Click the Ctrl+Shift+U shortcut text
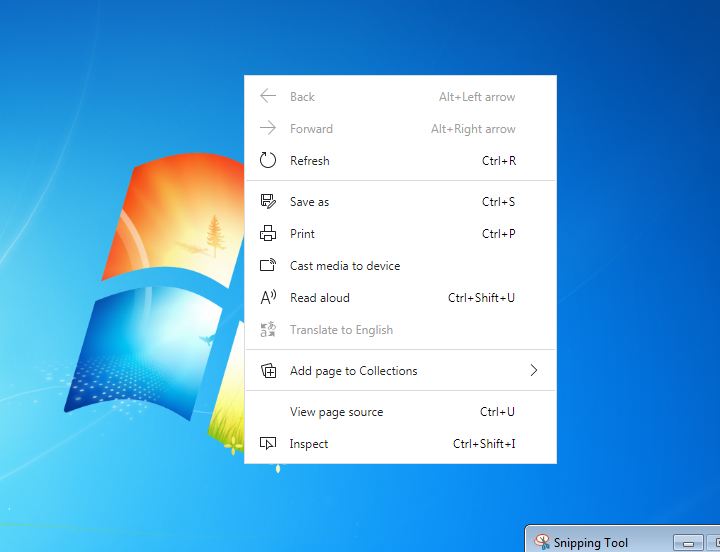 point(481,298)
